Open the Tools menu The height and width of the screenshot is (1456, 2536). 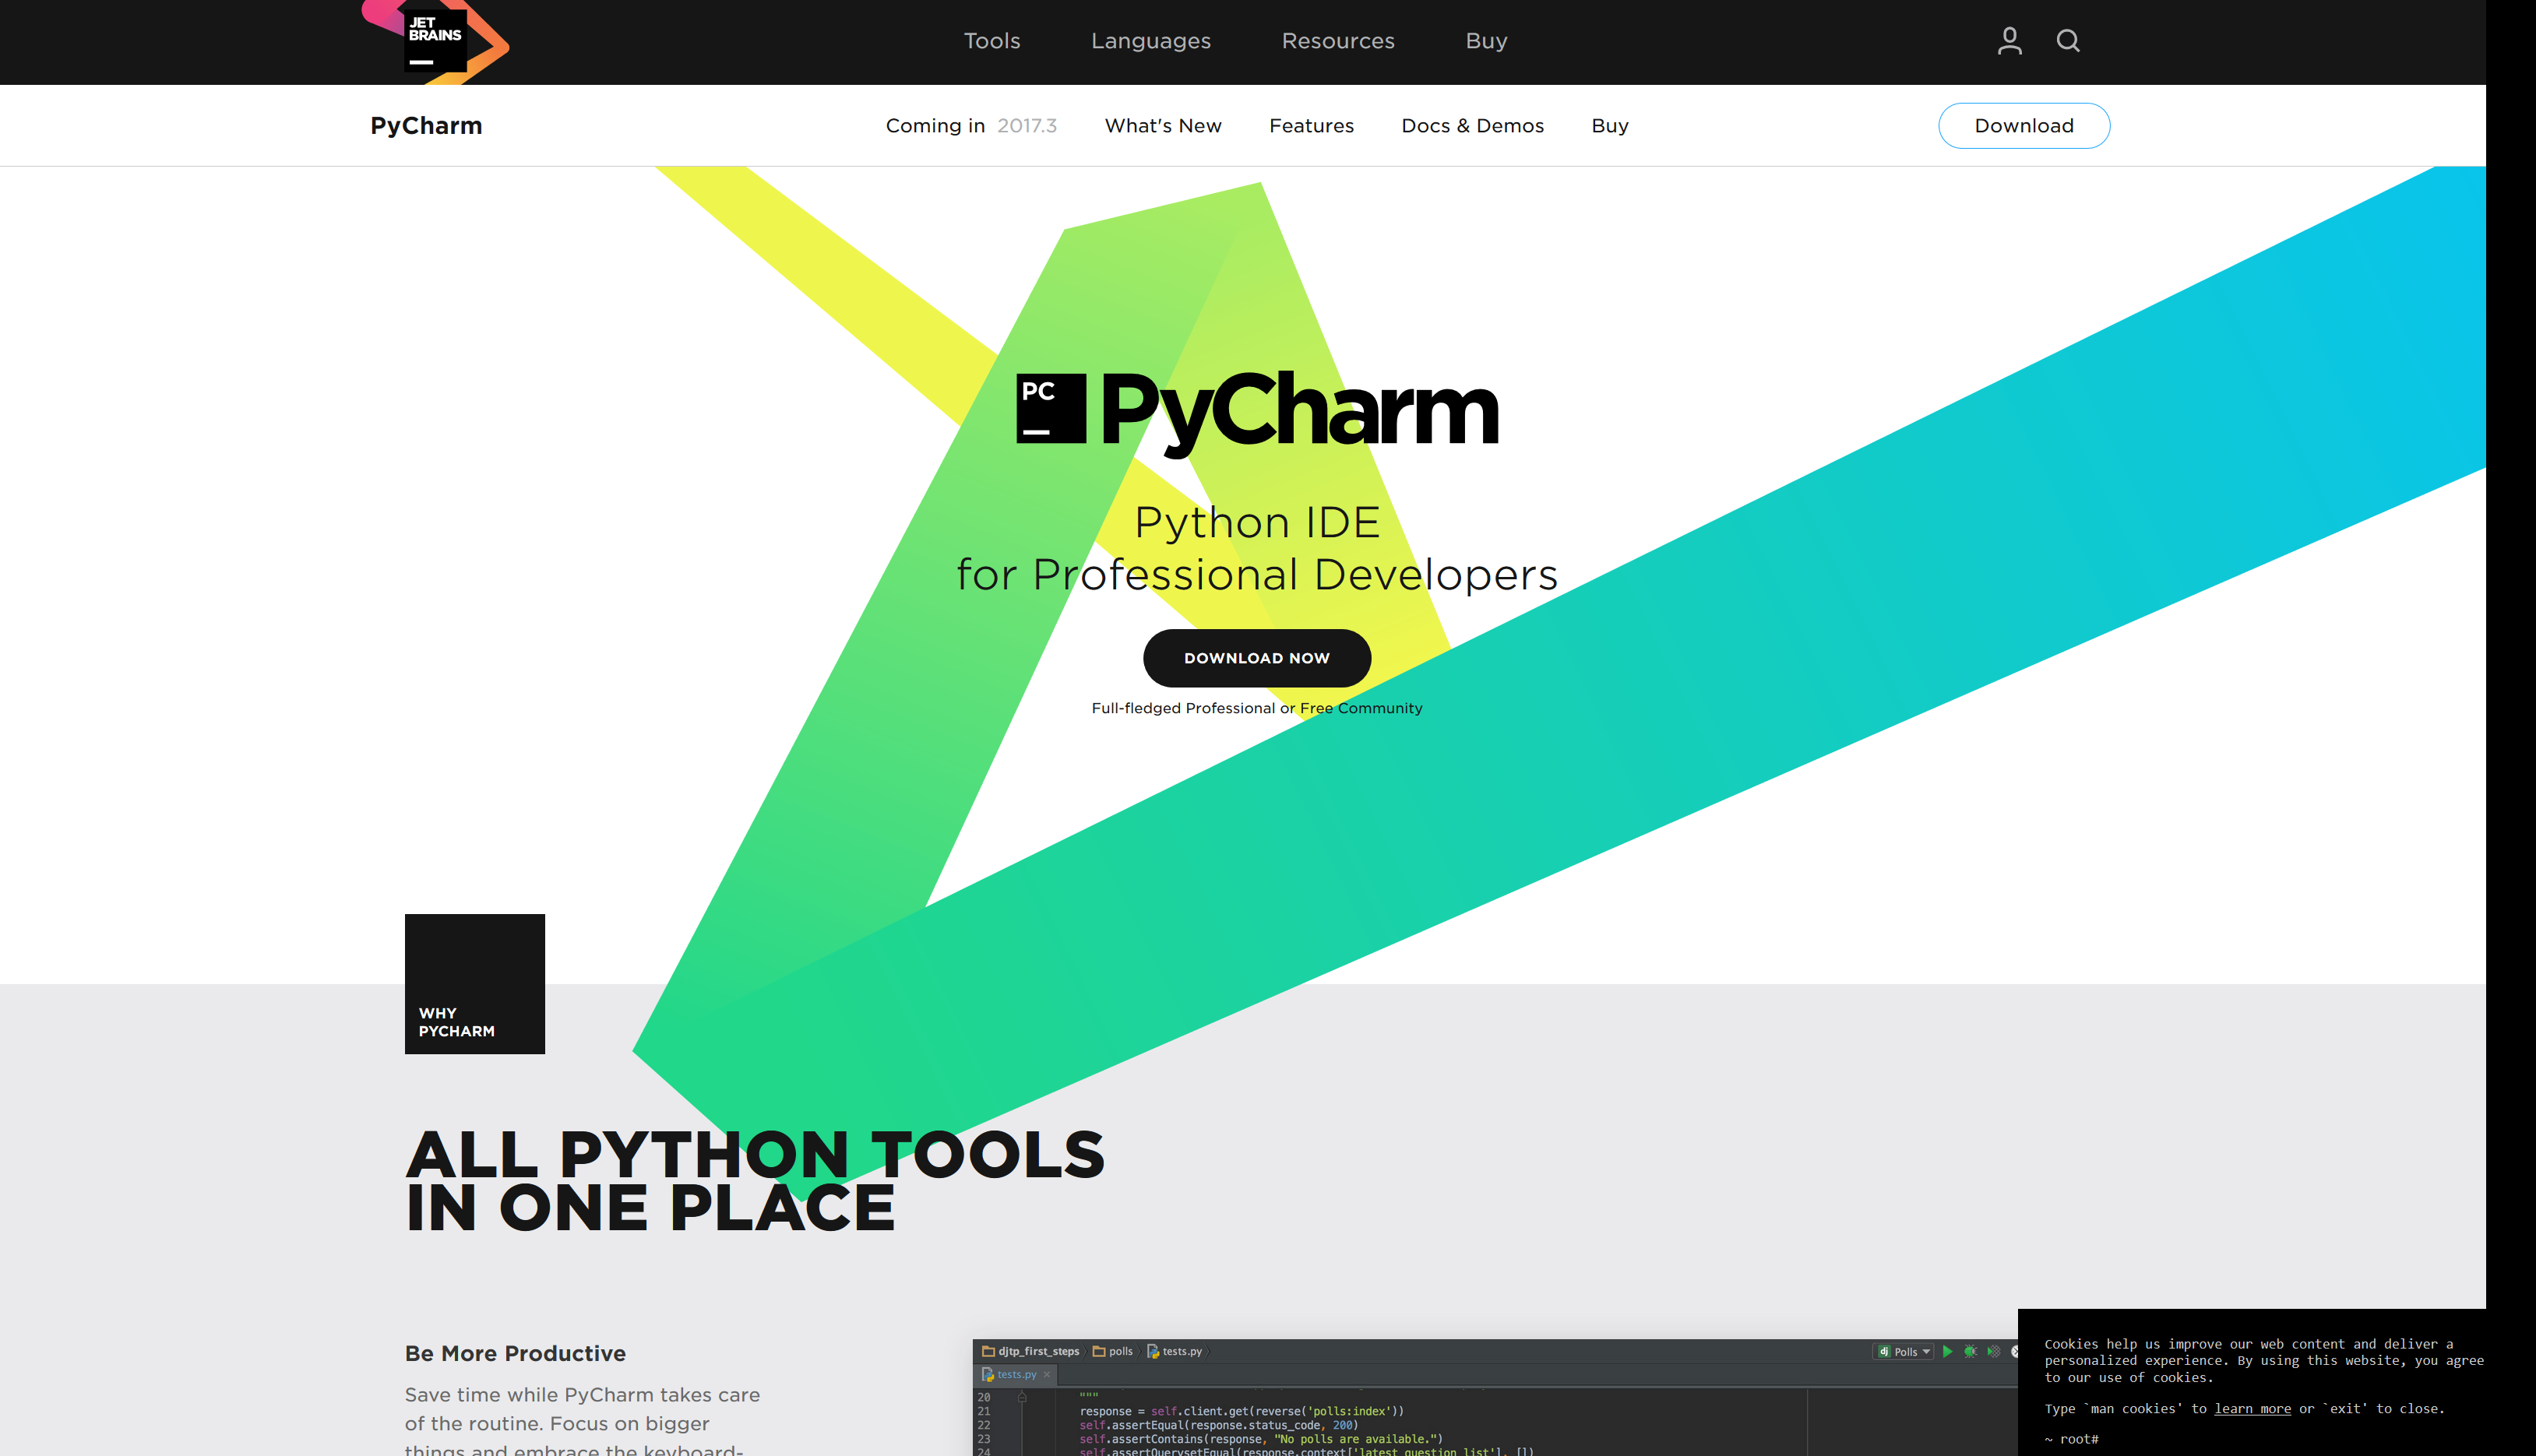pos(992,41)
